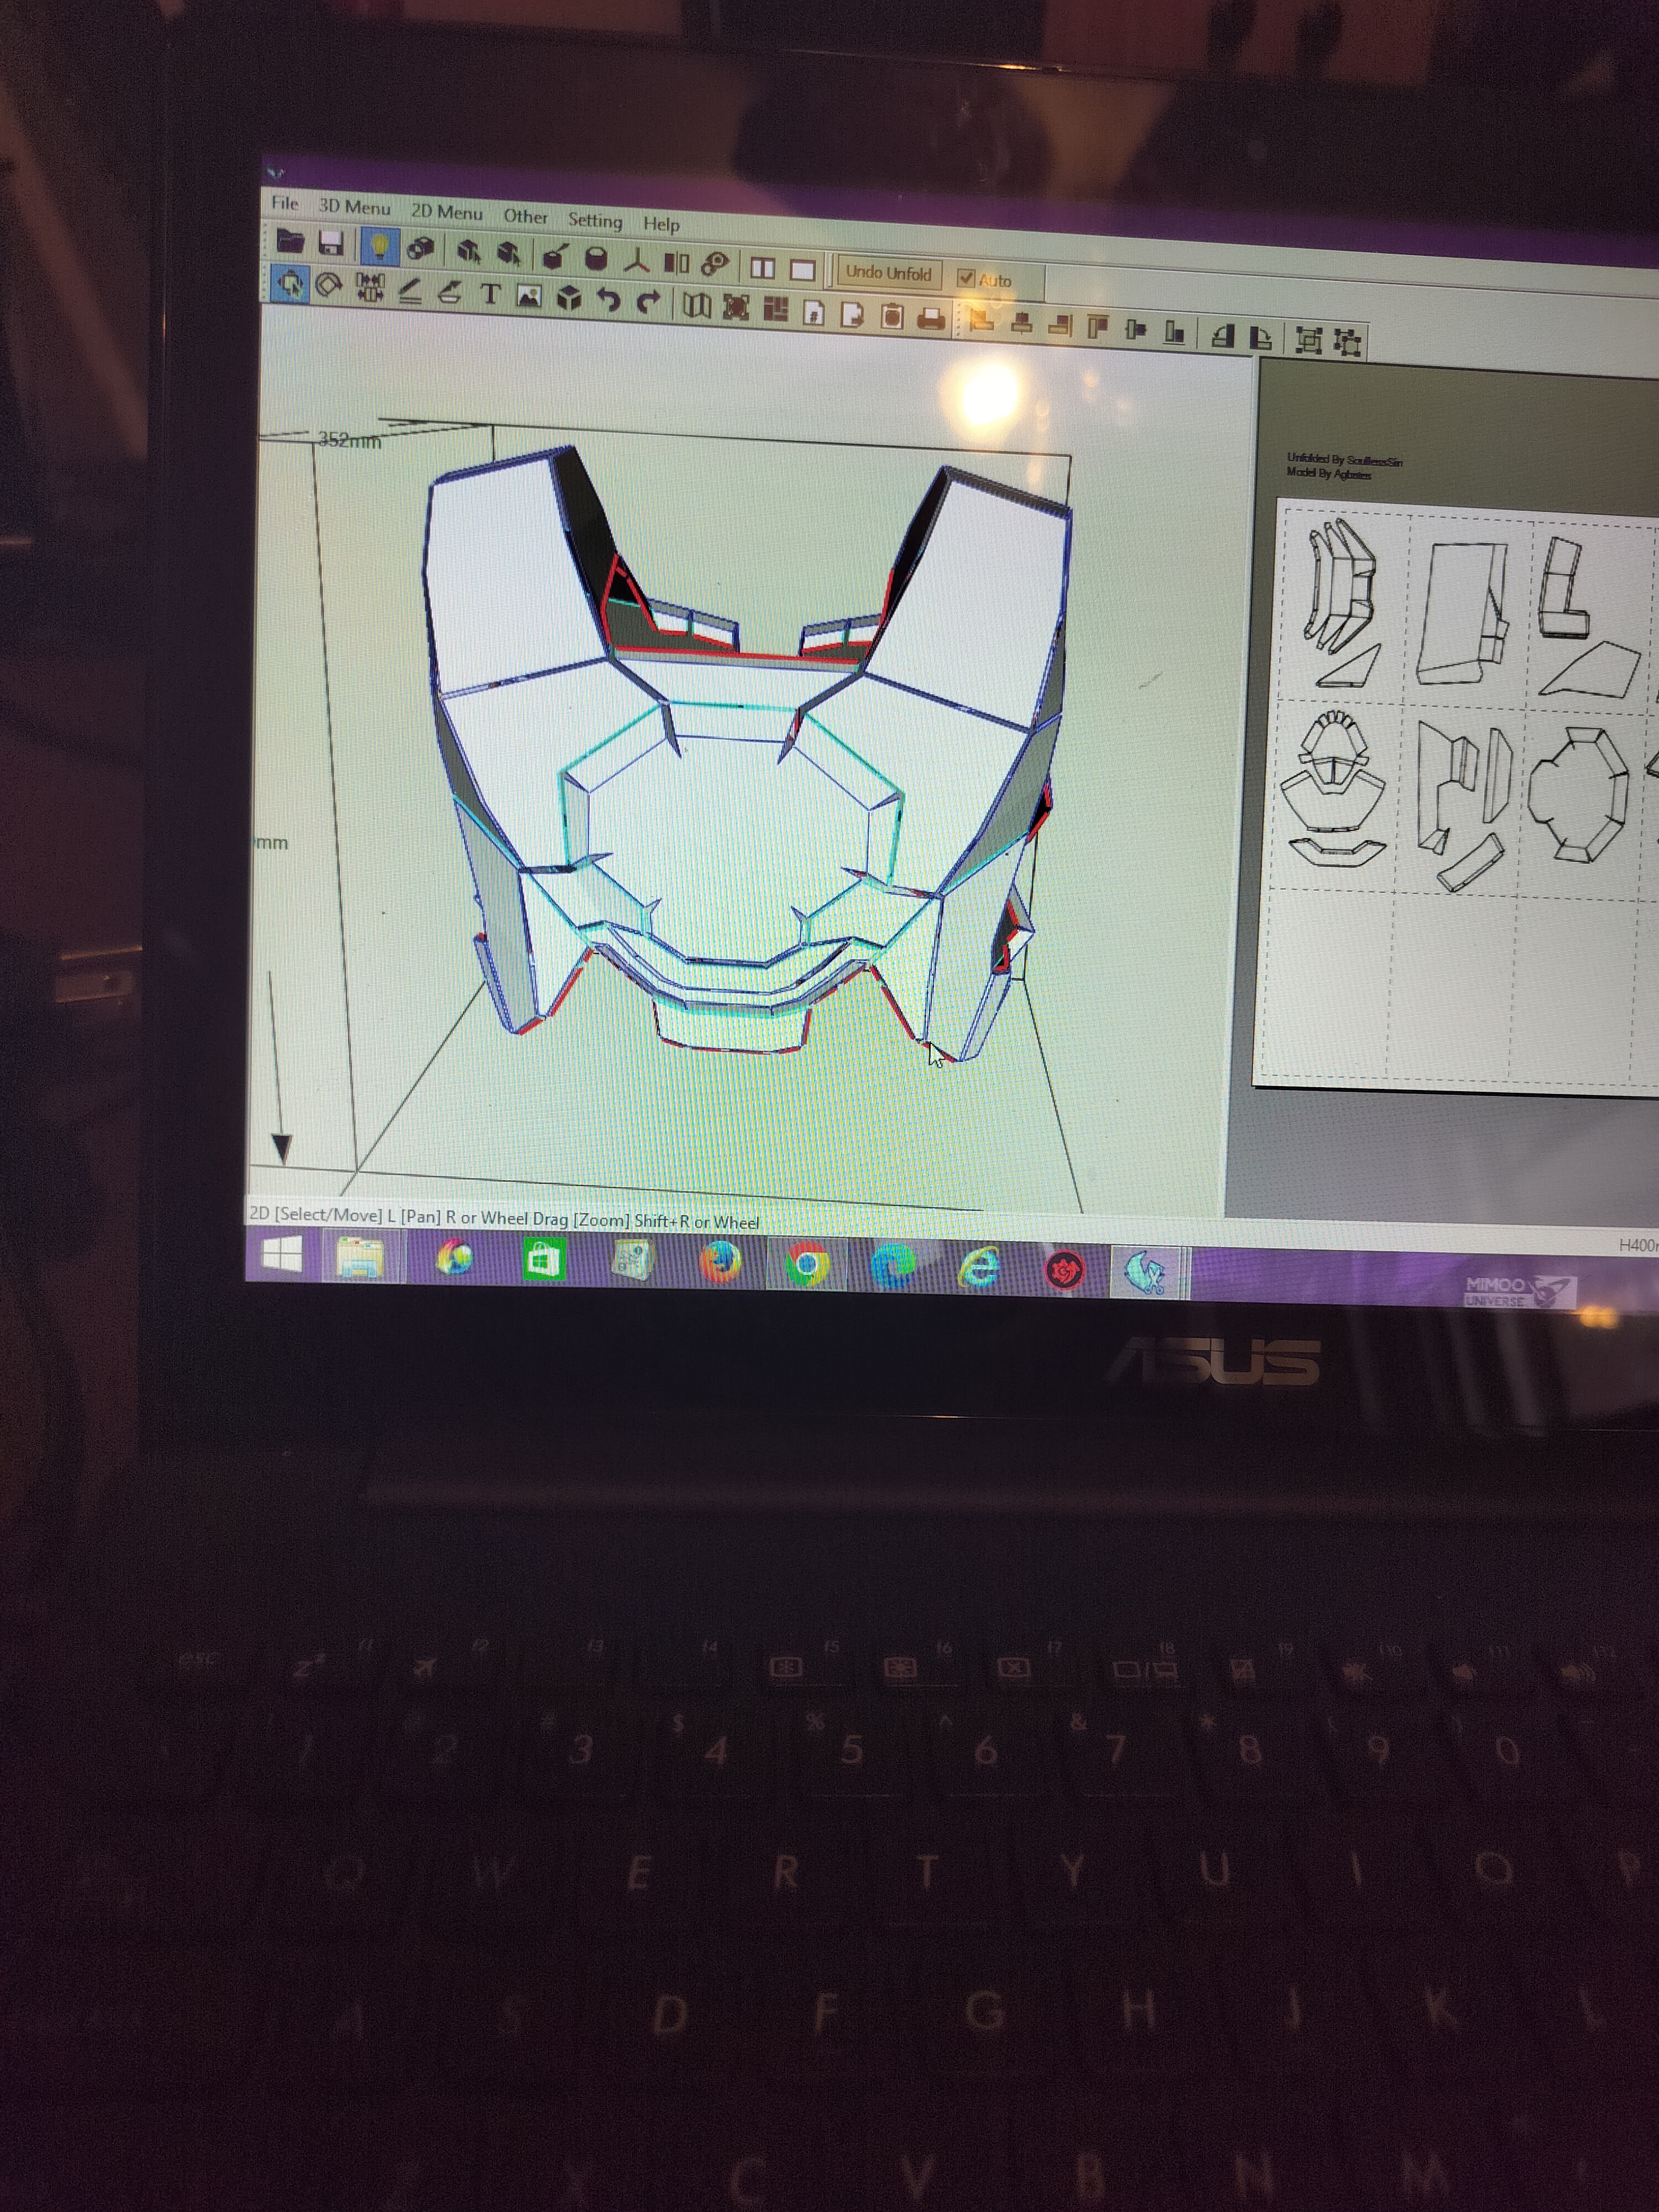Click the three-axis coordinate icon
The height and width of the screenshot is (2212, 1659).
tap(636, 261)
